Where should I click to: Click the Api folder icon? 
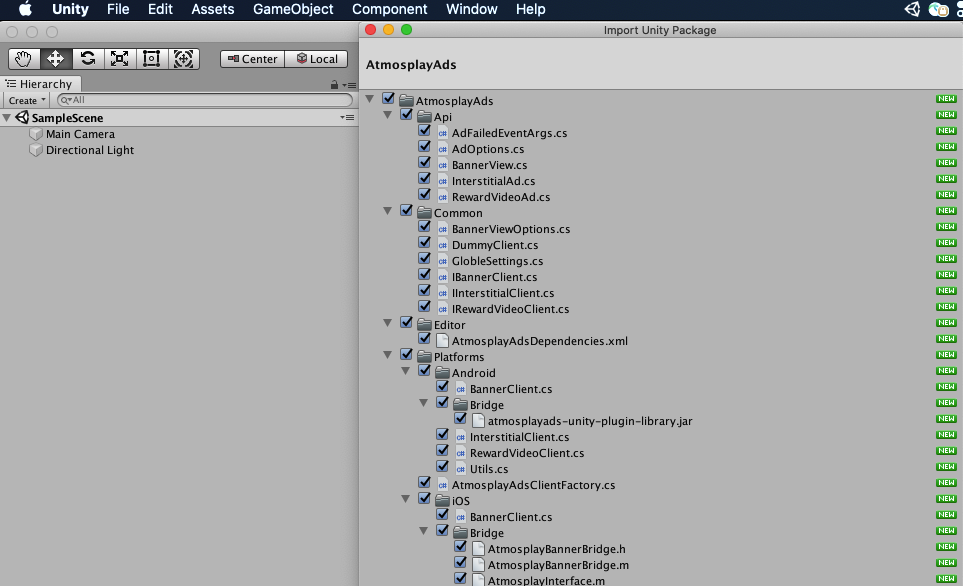click(x=424, y=117)
